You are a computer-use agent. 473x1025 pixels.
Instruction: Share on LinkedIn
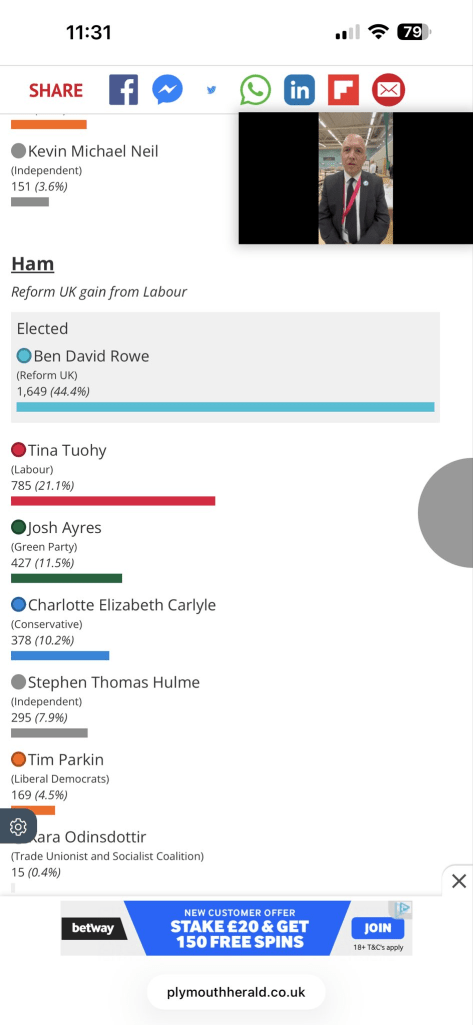click(299, 90)
